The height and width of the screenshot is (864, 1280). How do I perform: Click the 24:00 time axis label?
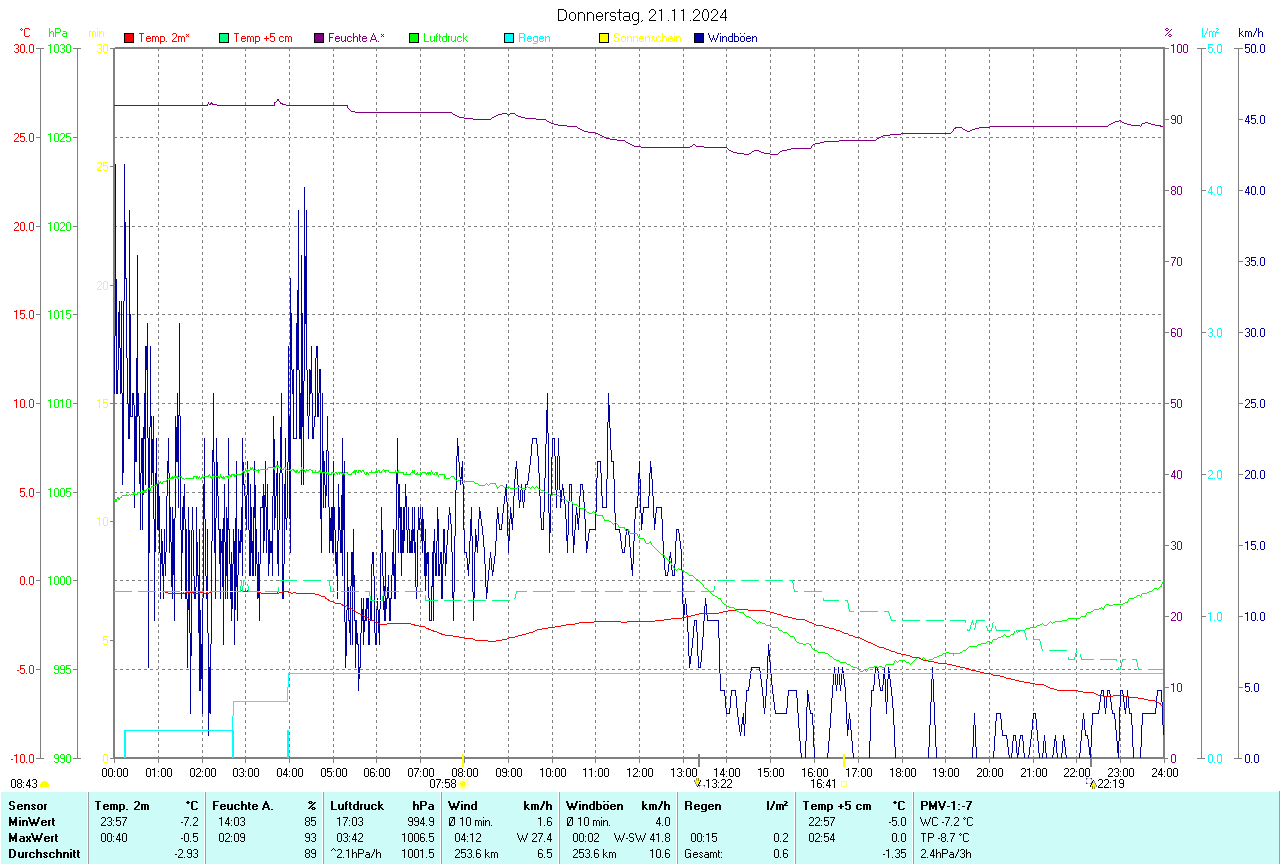tap(1164, 772)
